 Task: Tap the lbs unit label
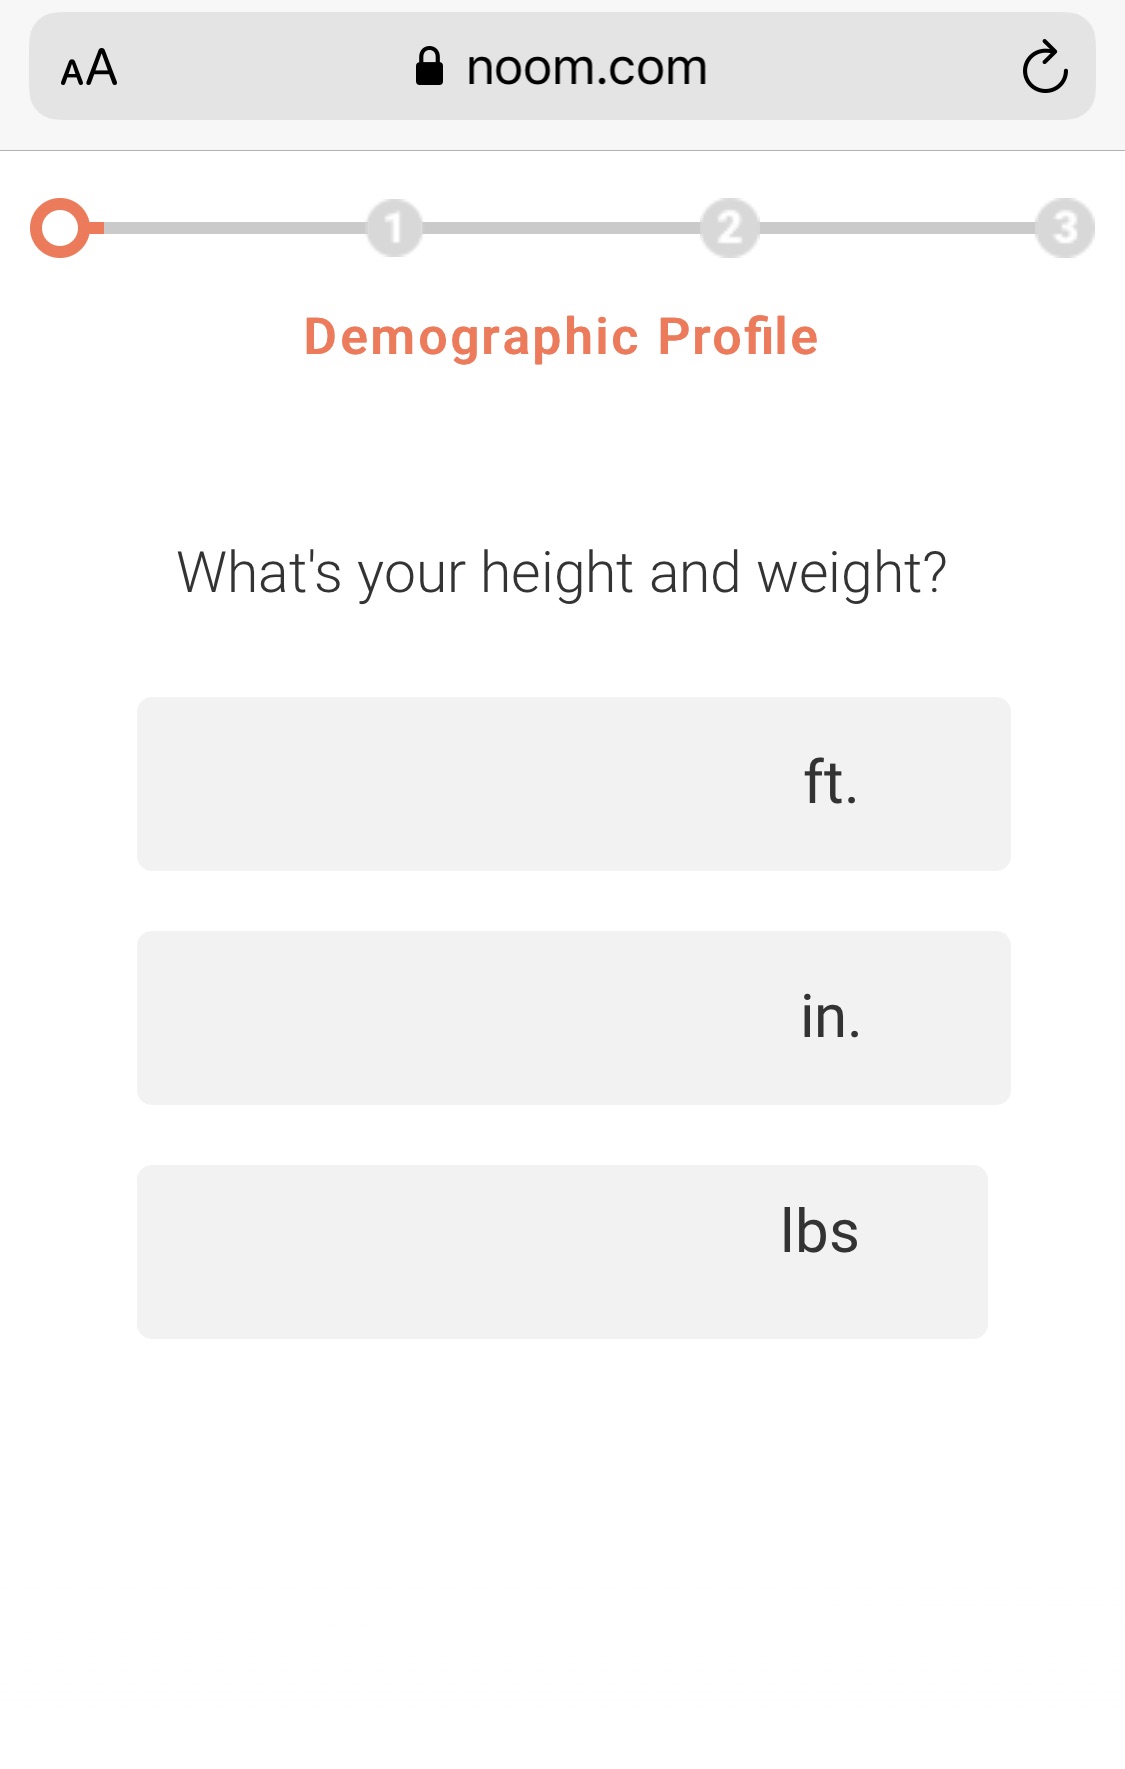click(x=820, y=1231)
